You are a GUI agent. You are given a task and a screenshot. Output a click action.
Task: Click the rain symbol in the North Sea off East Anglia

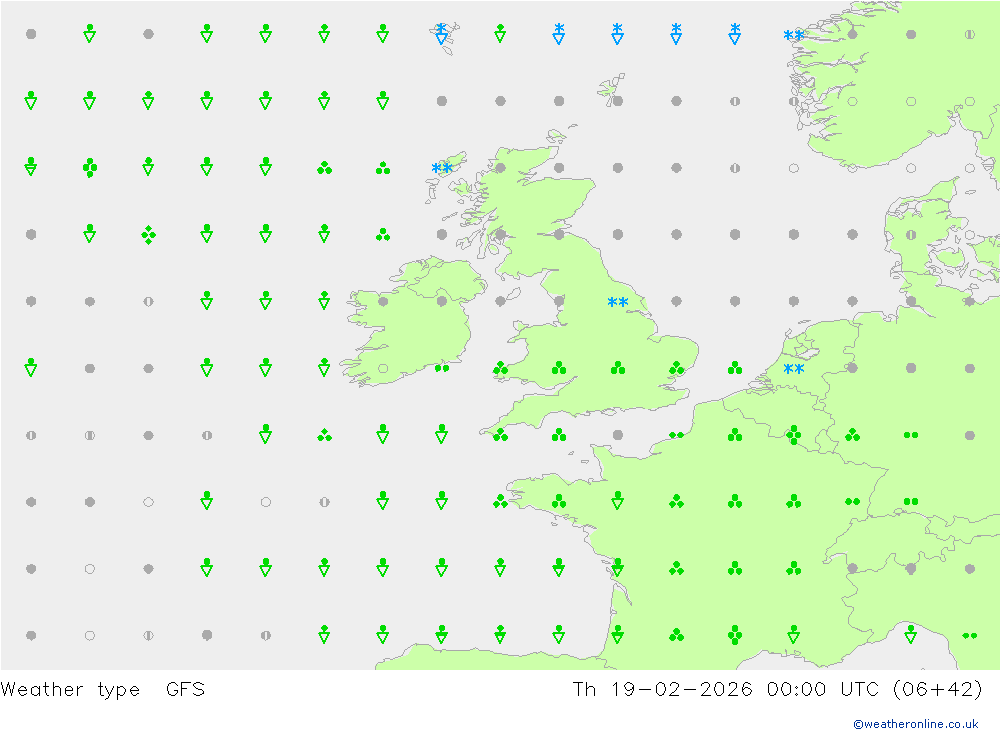[x=735, y=368]
